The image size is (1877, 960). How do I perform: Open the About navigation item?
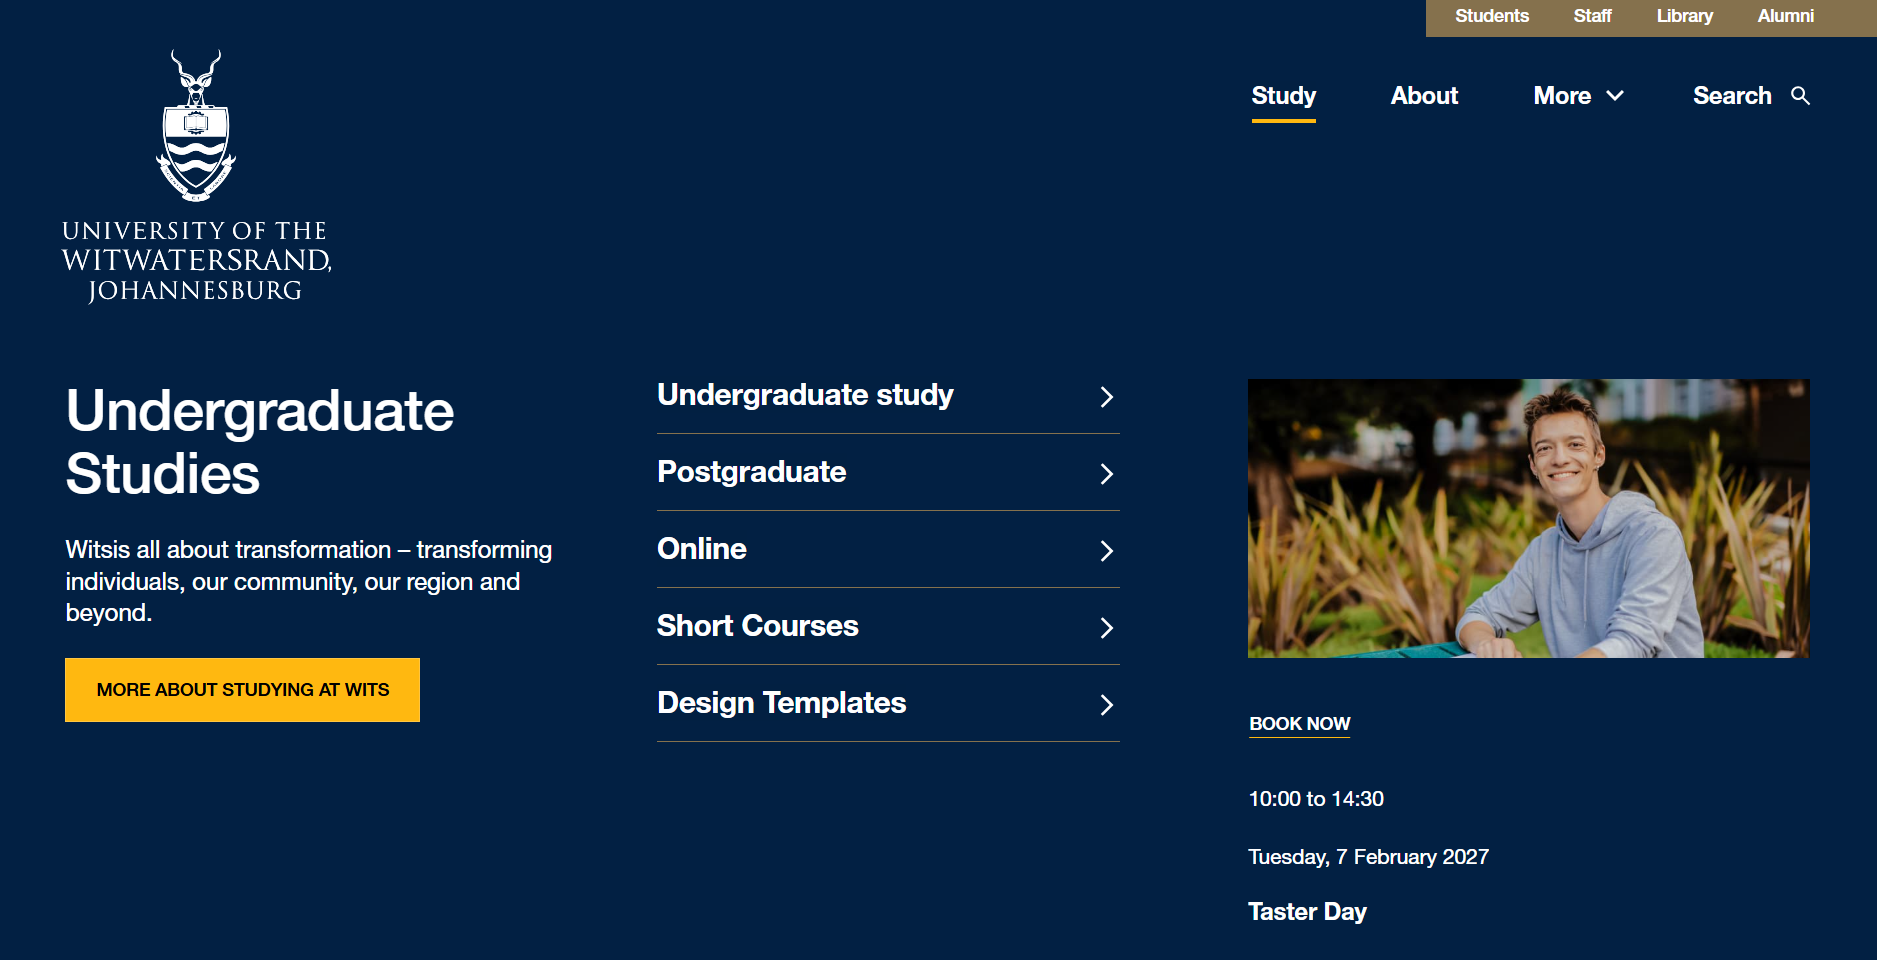pyautogui.click(x=1424, y=96)
